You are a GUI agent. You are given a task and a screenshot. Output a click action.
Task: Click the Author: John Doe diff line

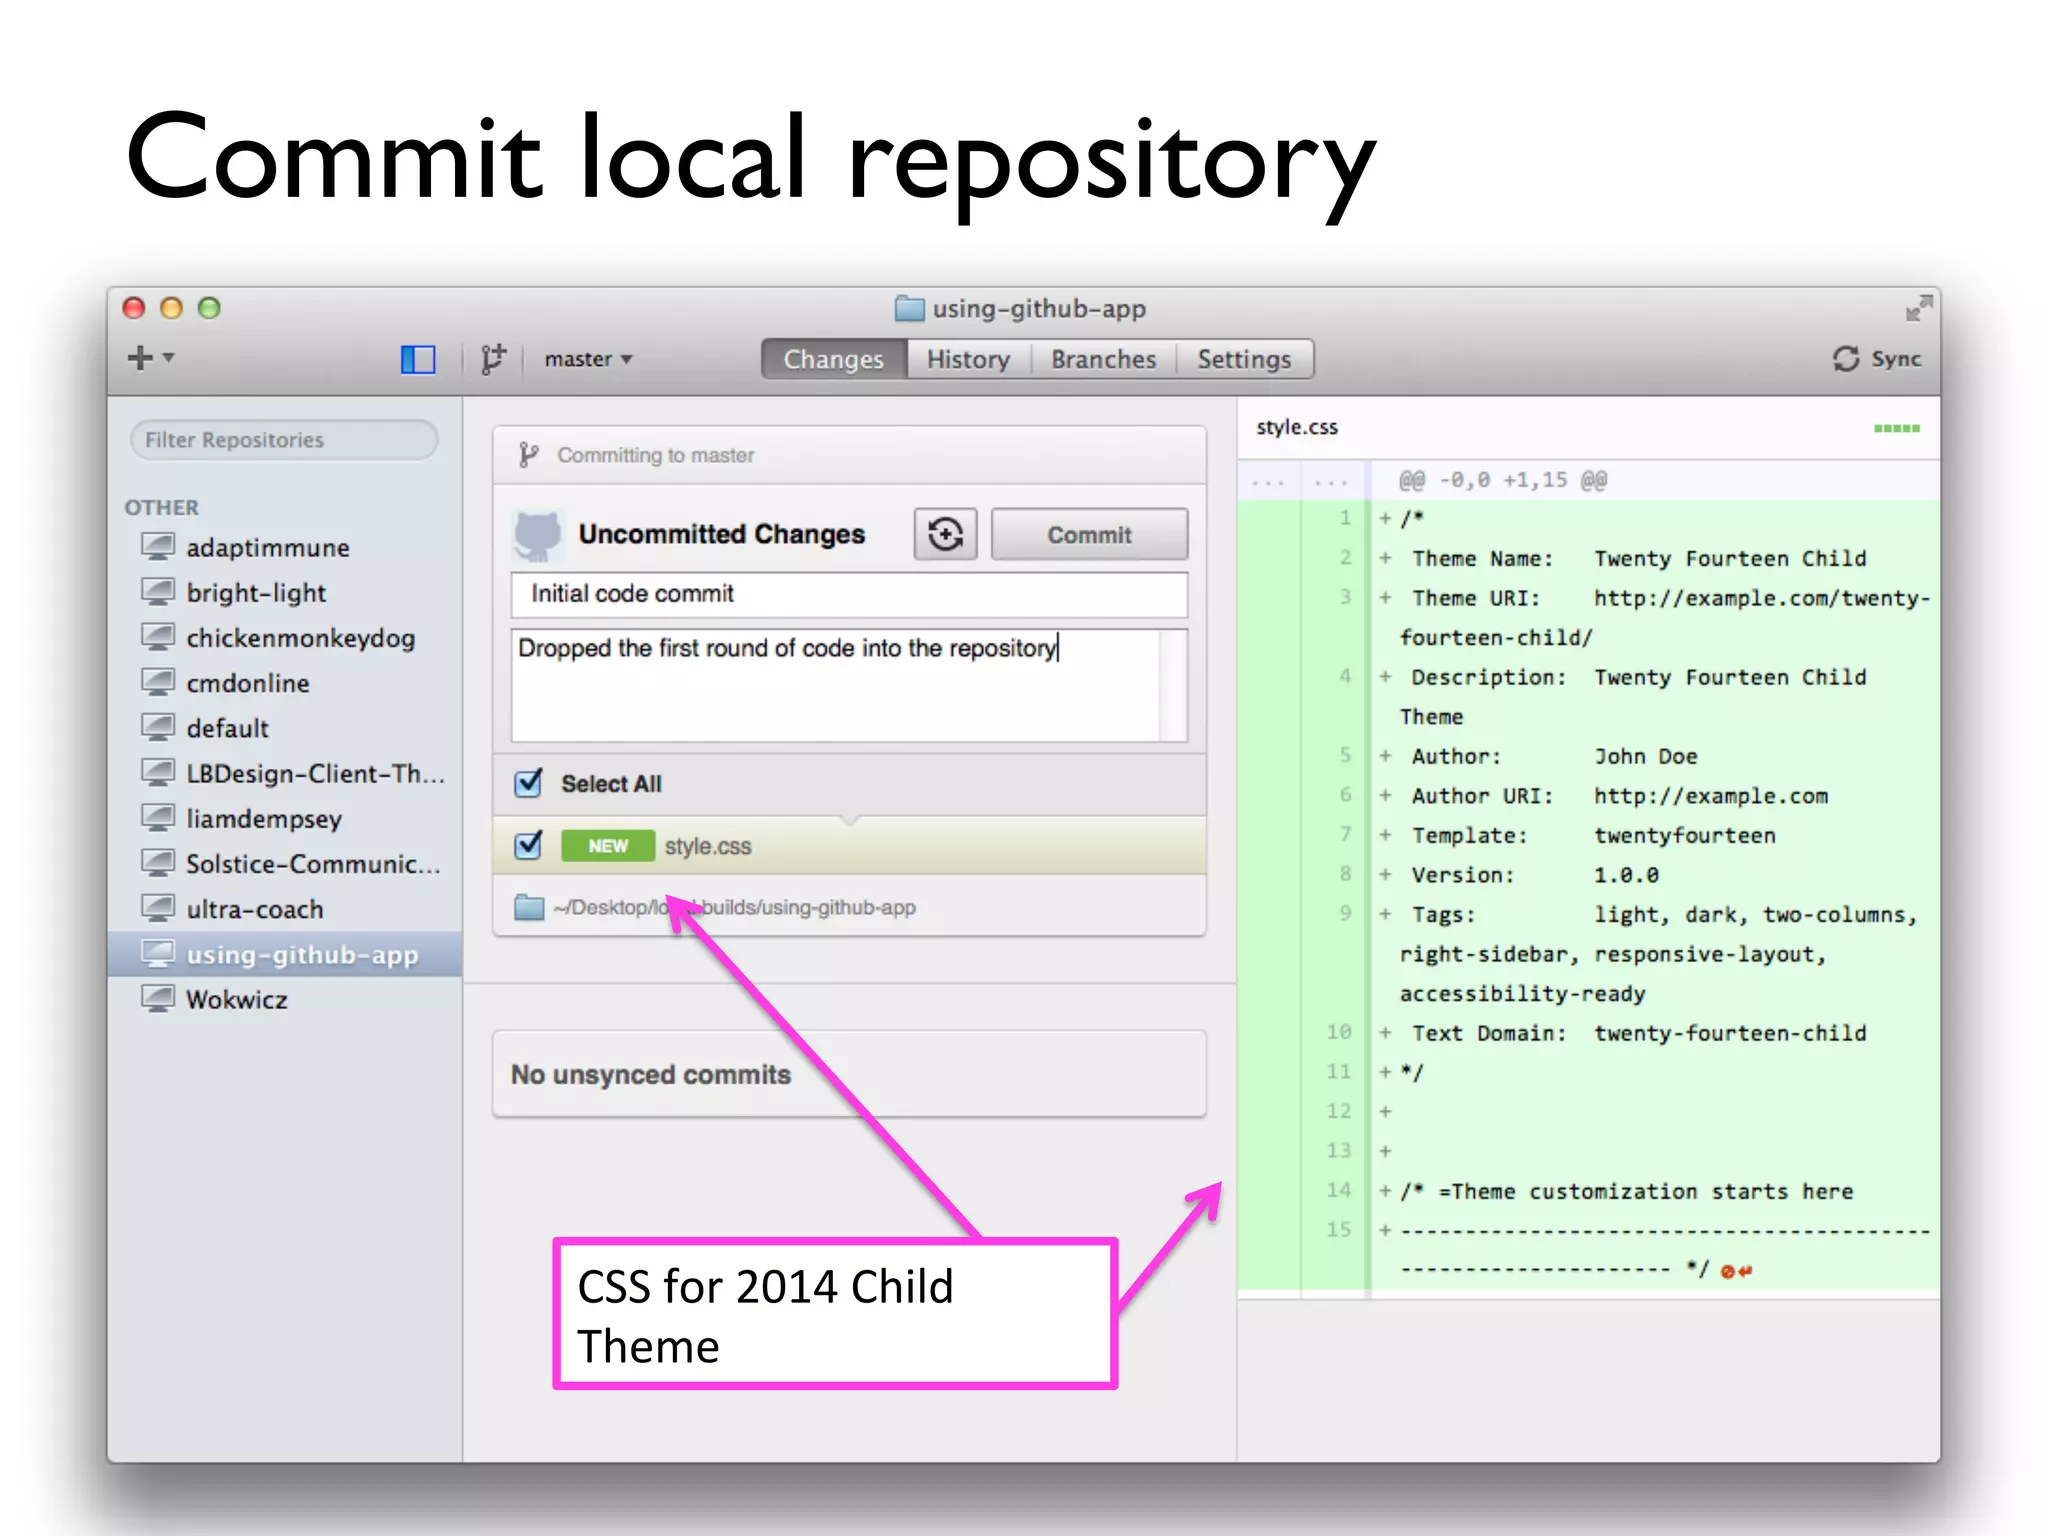[x=1553, y=756]
